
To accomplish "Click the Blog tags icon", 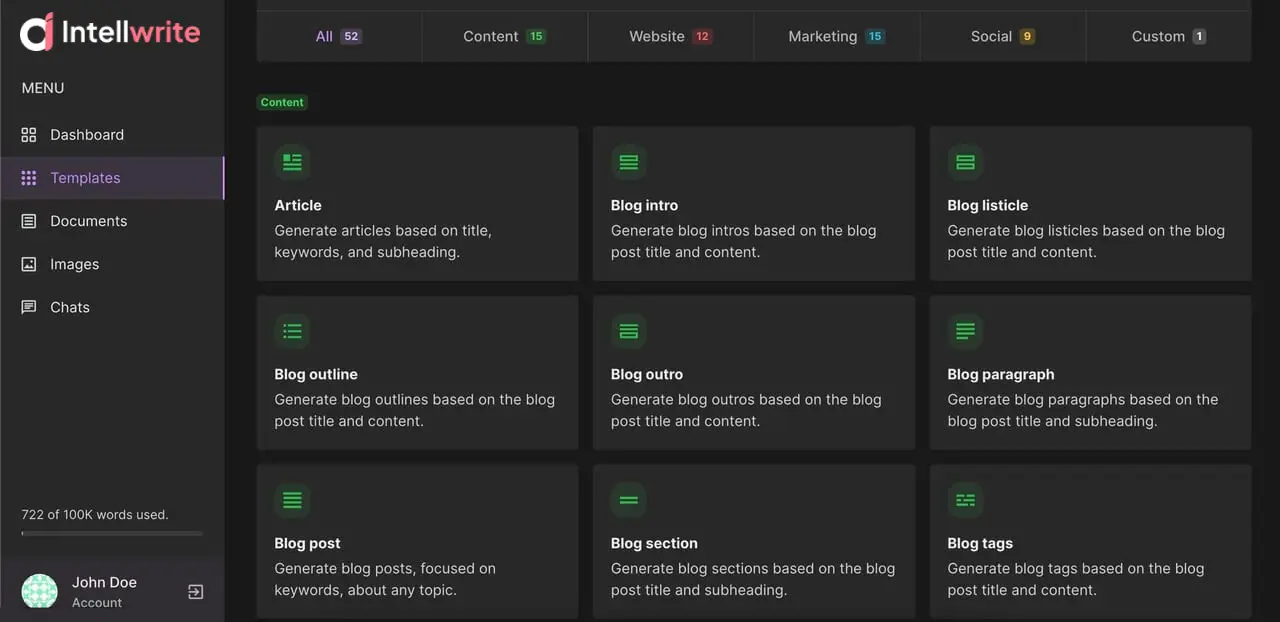I will click(x=965, y=499).
